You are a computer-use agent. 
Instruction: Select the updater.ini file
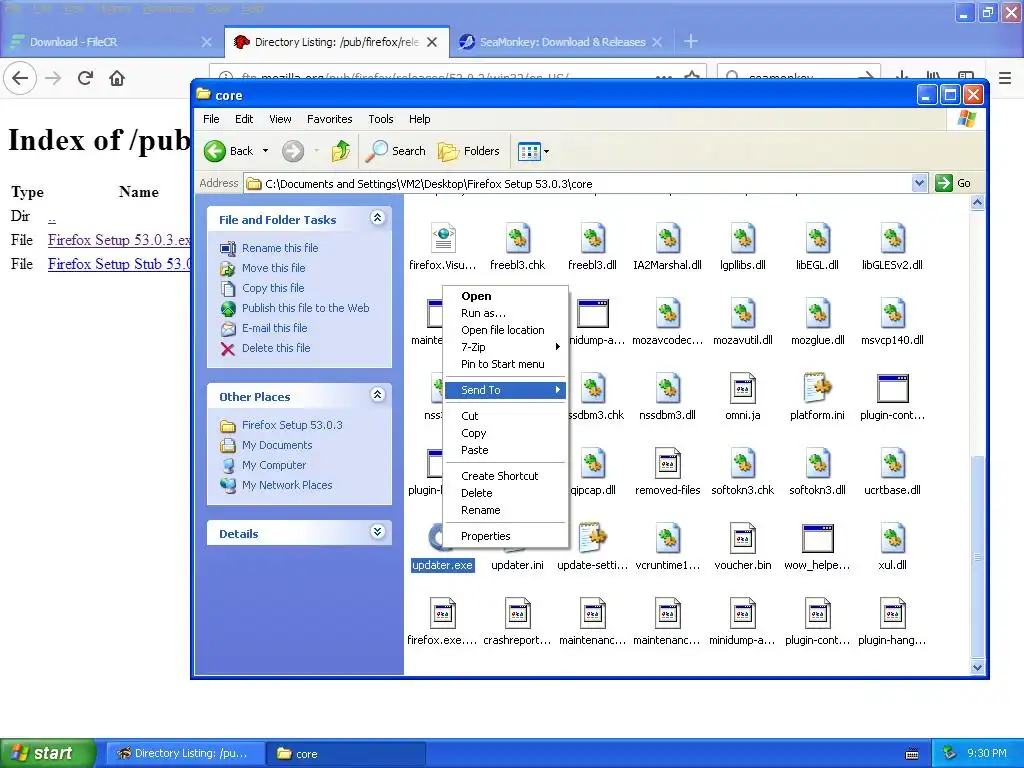517,565
